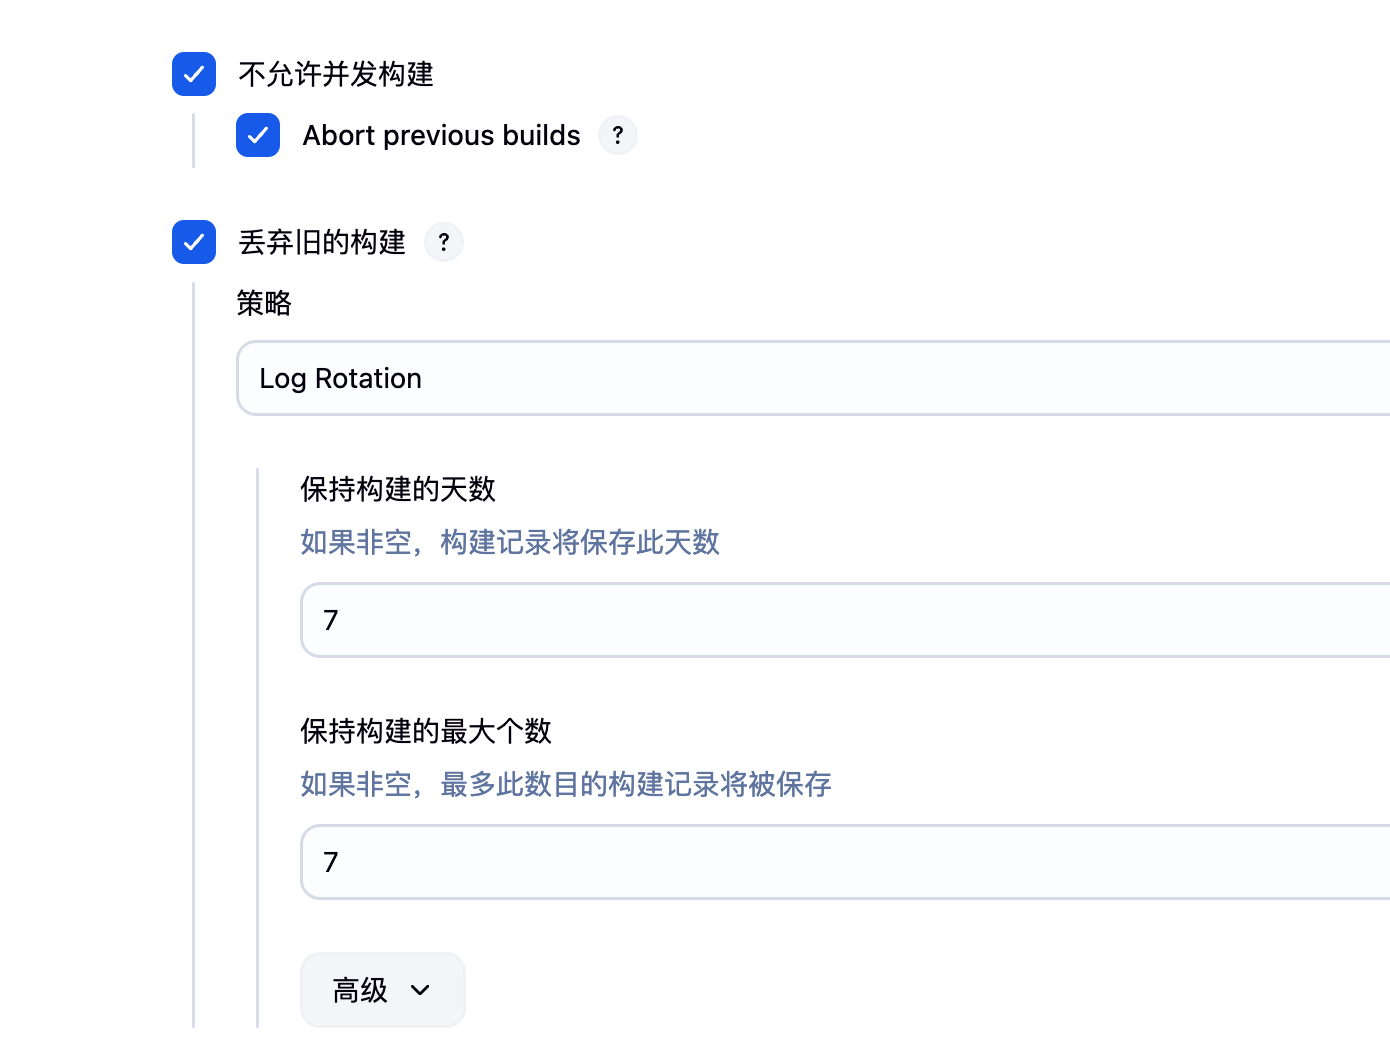Screen dimensions: 1390x1058
Task: Click the 不允许并发构建 label text
Action: 336,74
